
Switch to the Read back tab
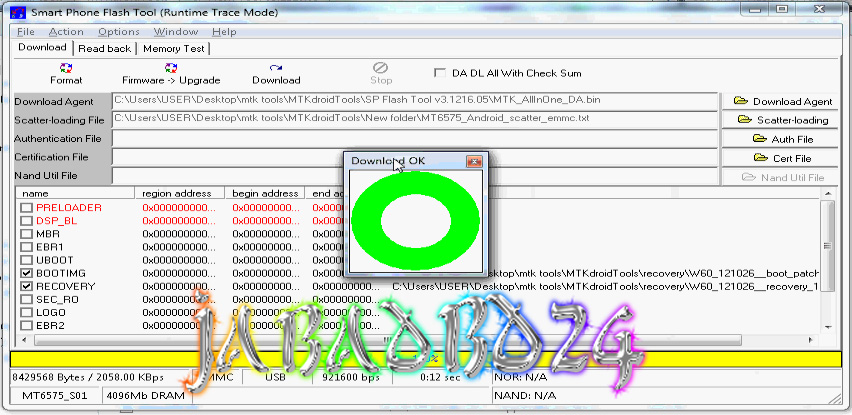[104, 48]
